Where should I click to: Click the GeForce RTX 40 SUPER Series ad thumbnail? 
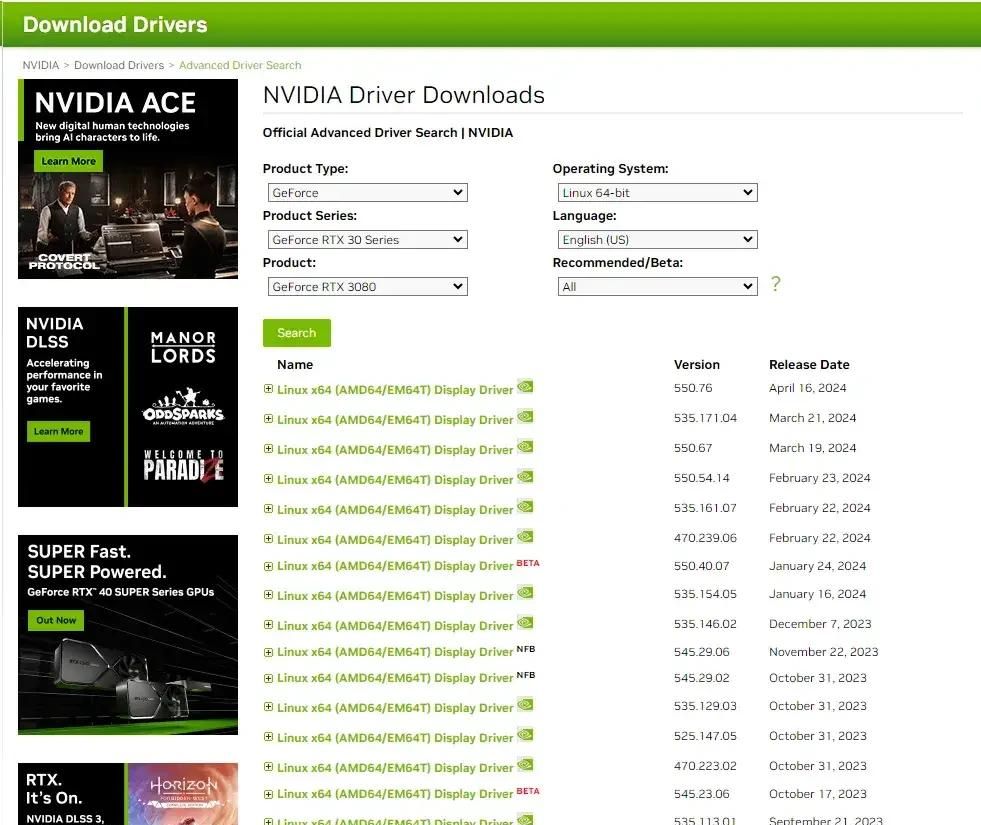coord(128,635)
